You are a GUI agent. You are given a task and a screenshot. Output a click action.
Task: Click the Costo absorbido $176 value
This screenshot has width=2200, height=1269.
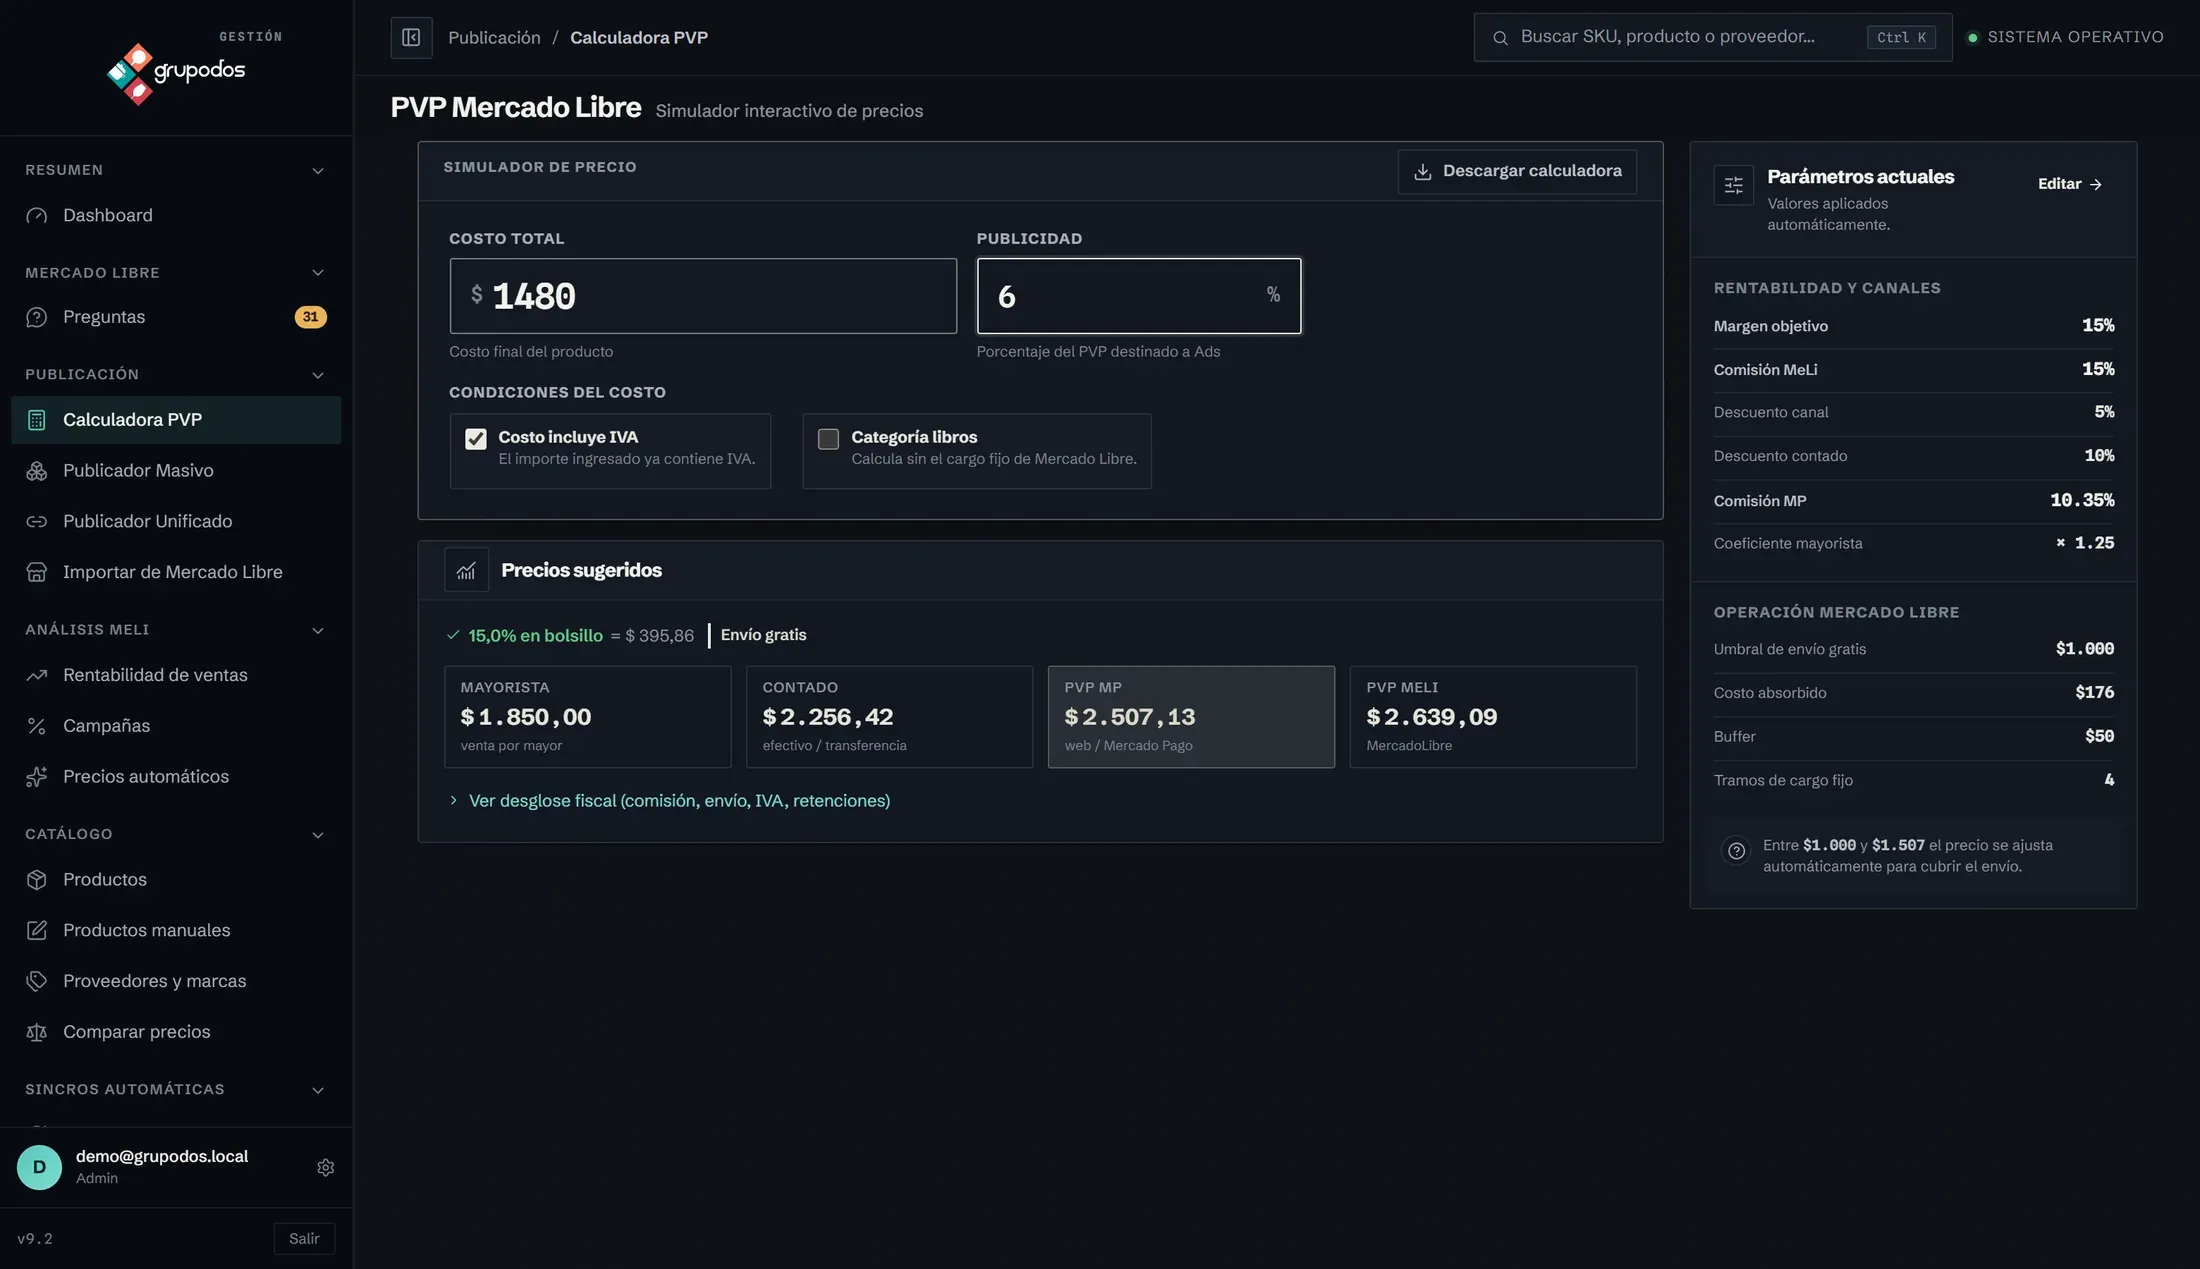tap(2095, 692)
